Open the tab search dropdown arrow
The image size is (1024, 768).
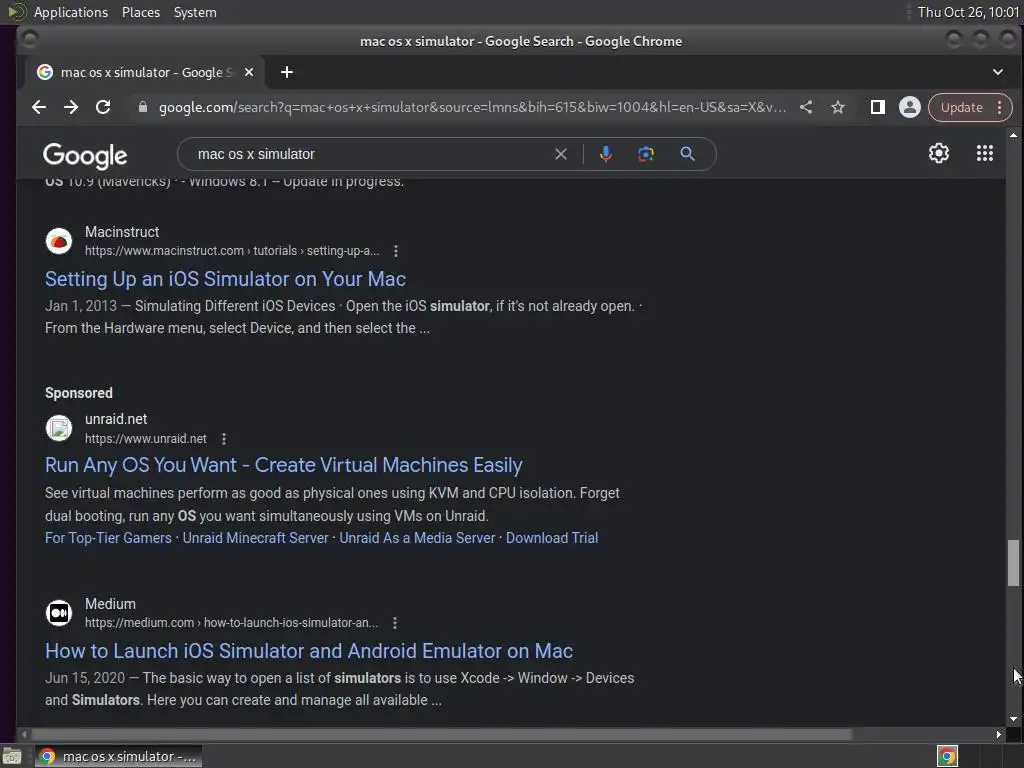997,72
